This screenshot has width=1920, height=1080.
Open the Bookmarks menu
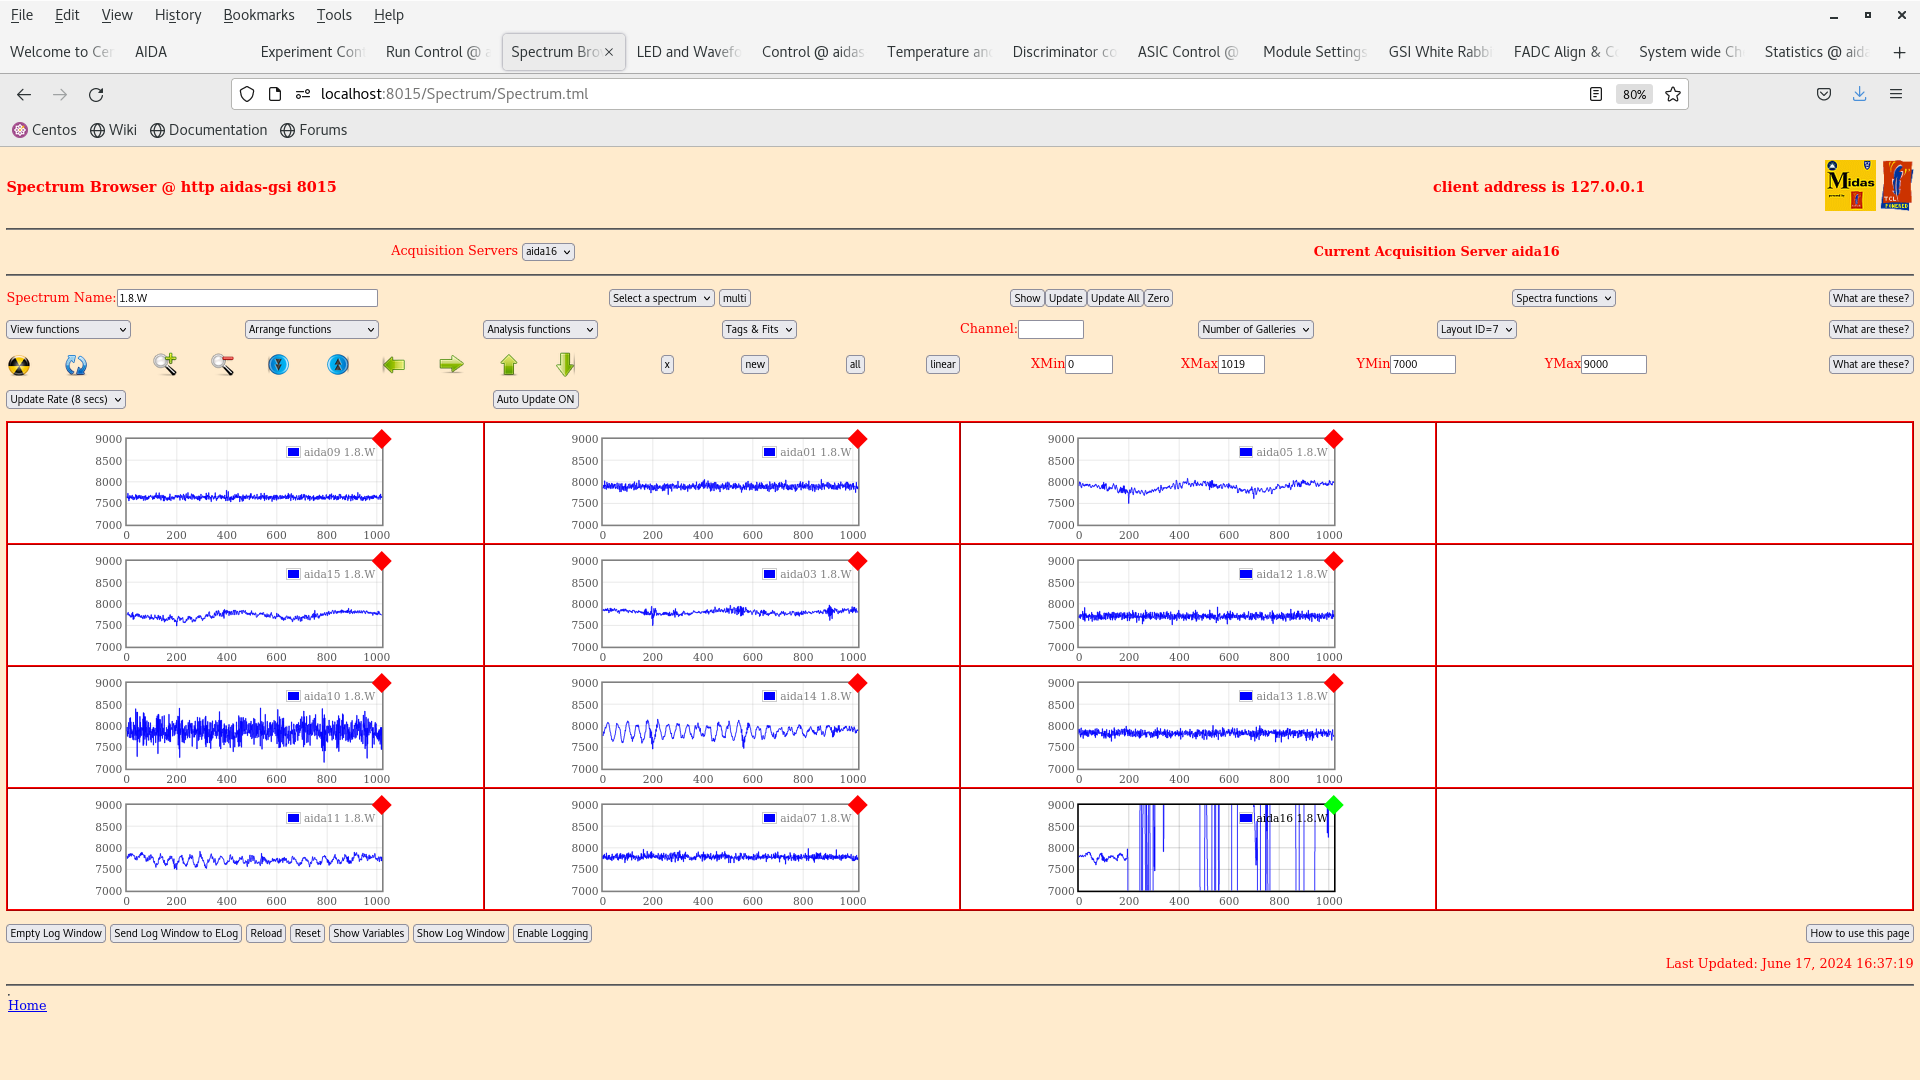point(258,15)
